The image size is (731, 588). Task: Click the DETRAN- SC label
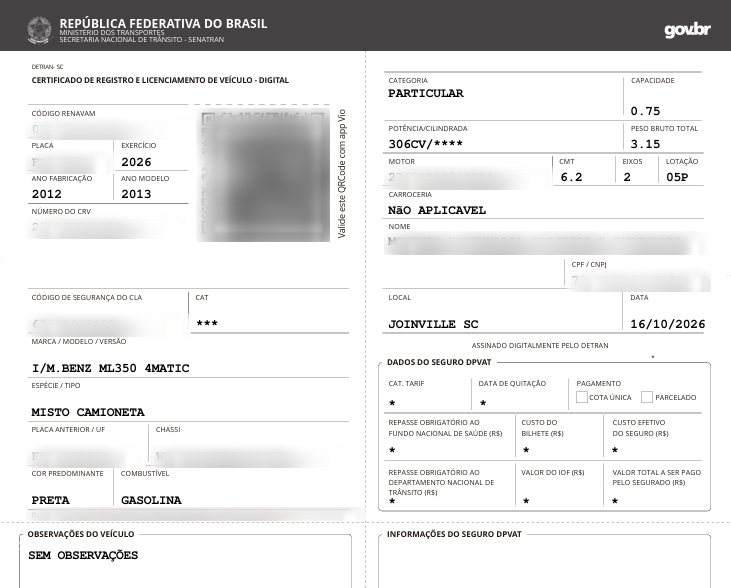[x=47, y=67]
